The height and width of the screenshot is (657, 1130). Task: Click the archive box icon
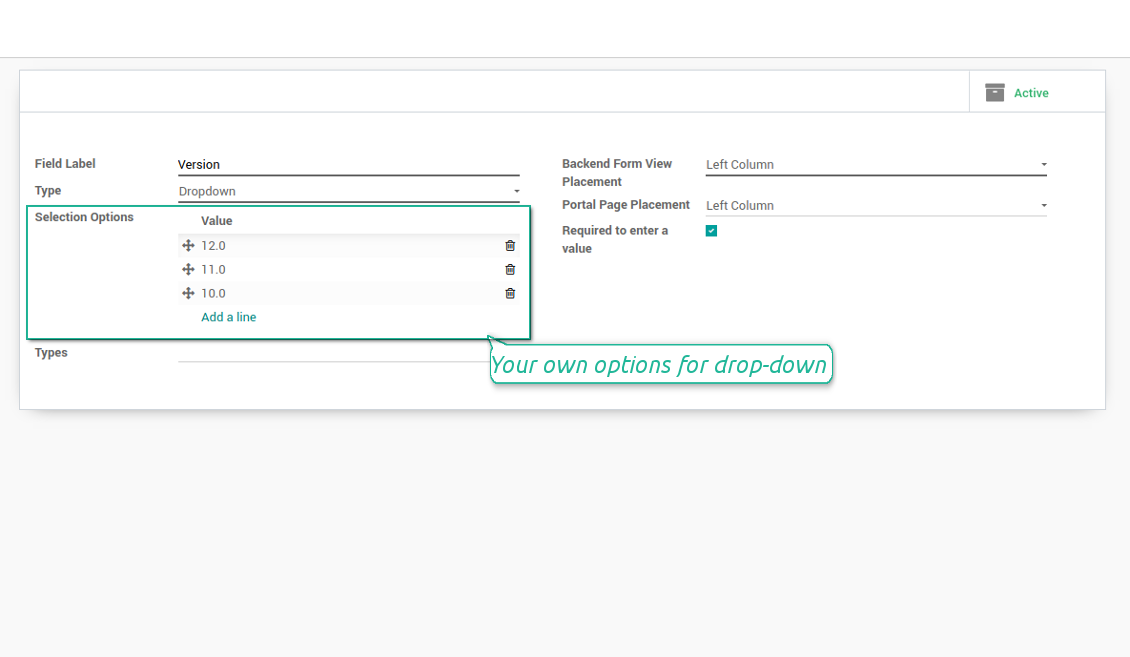994,93
